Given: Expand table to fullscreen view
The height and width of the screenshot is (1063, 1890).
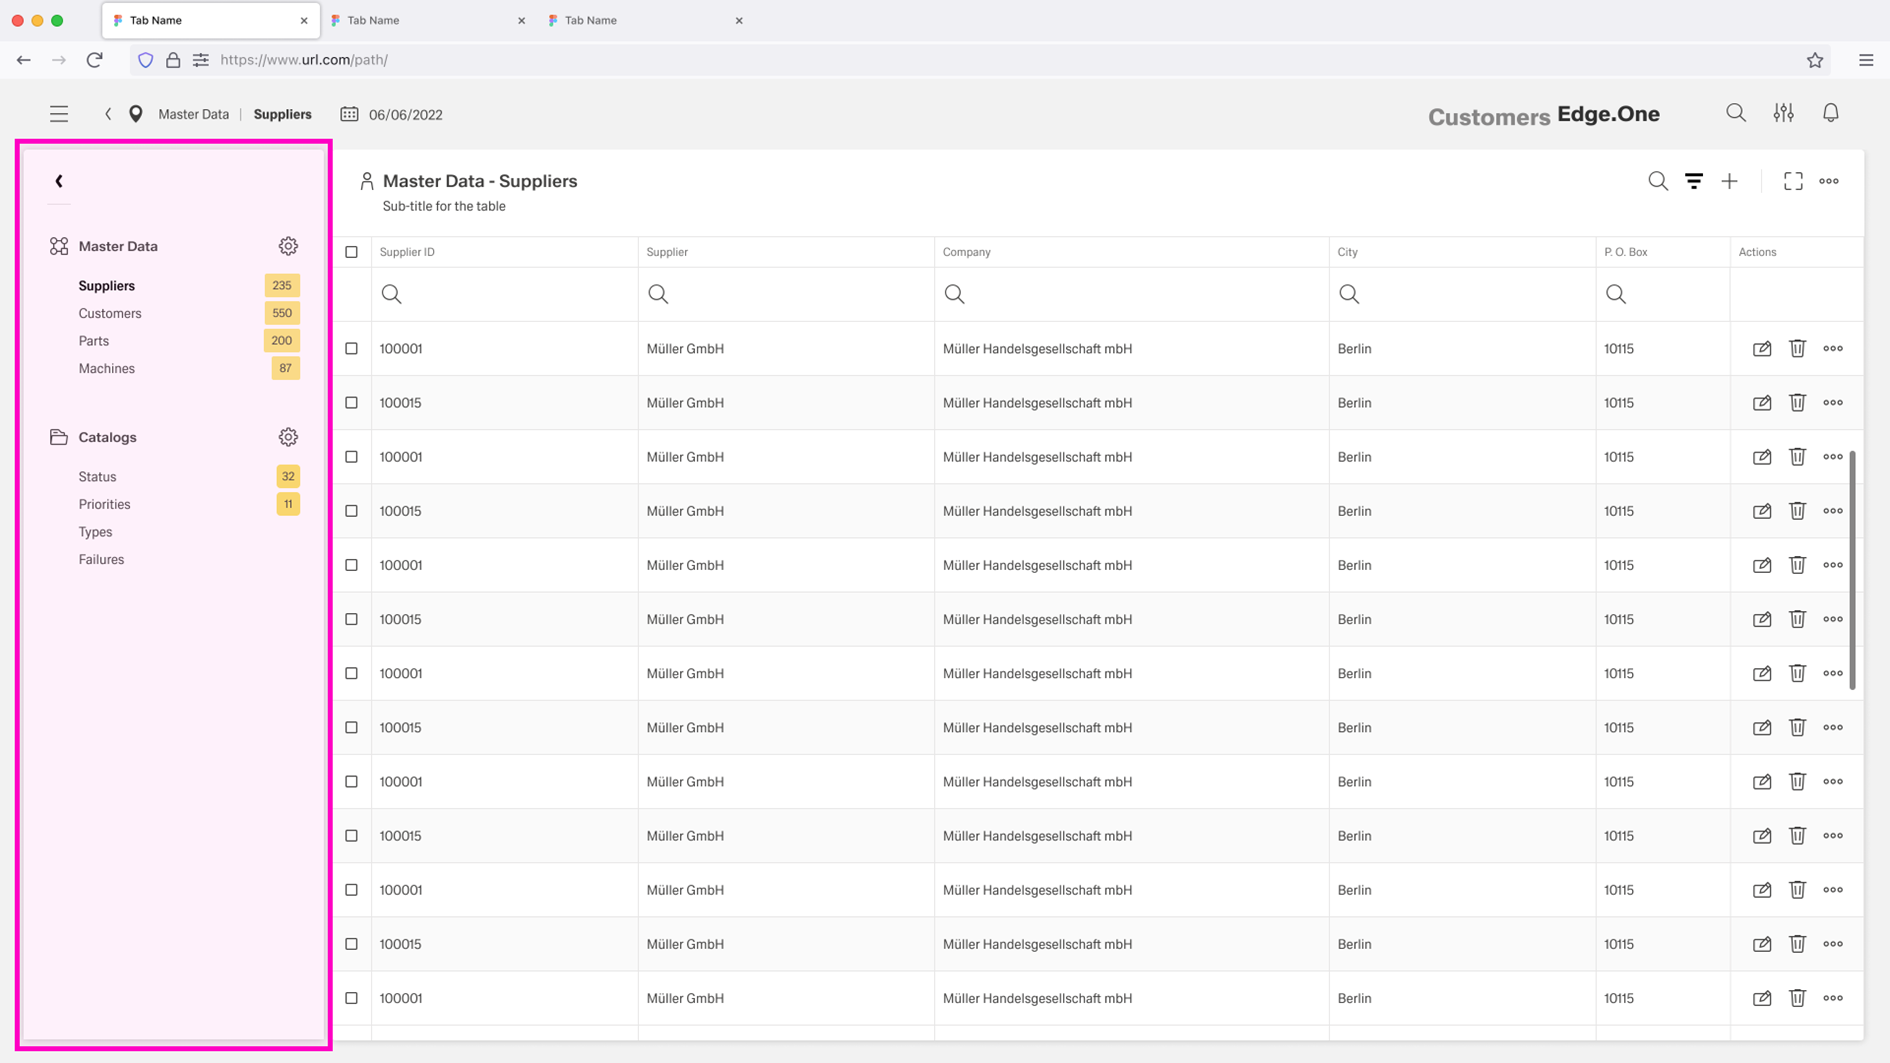Looking at the screenshot, I should 1793,181.
